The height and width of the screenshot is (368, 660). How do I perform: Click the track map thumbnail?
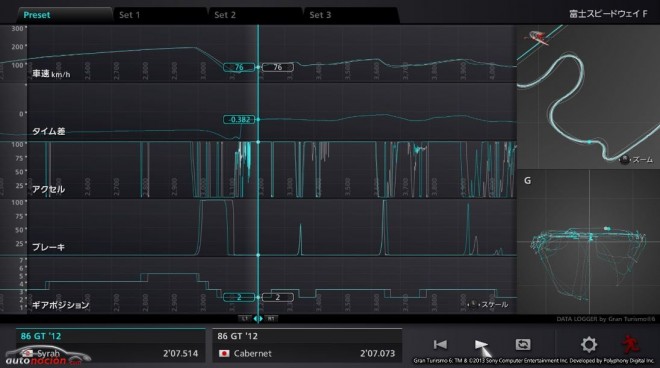(588, 97)
